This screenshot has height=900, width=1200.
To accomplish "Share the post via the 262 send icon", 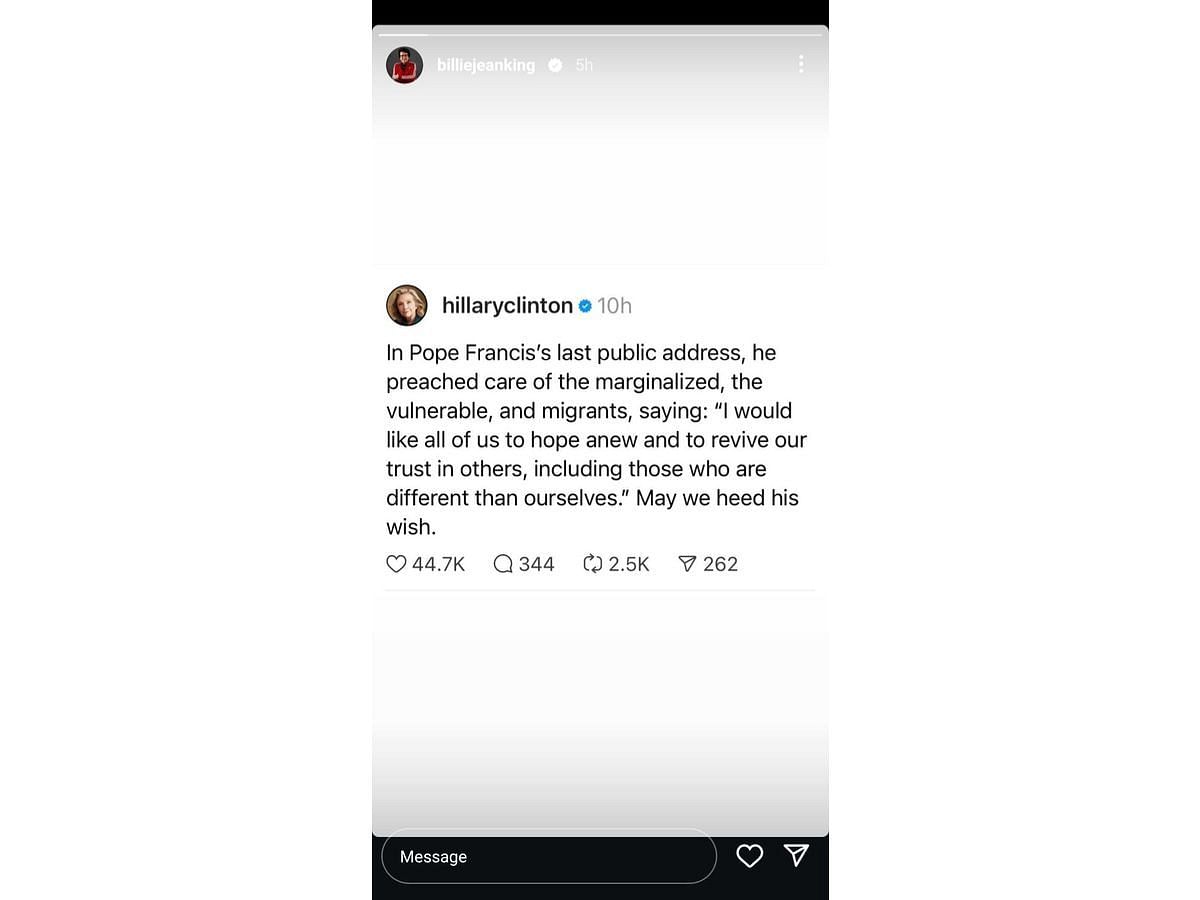I will point(687,564).
